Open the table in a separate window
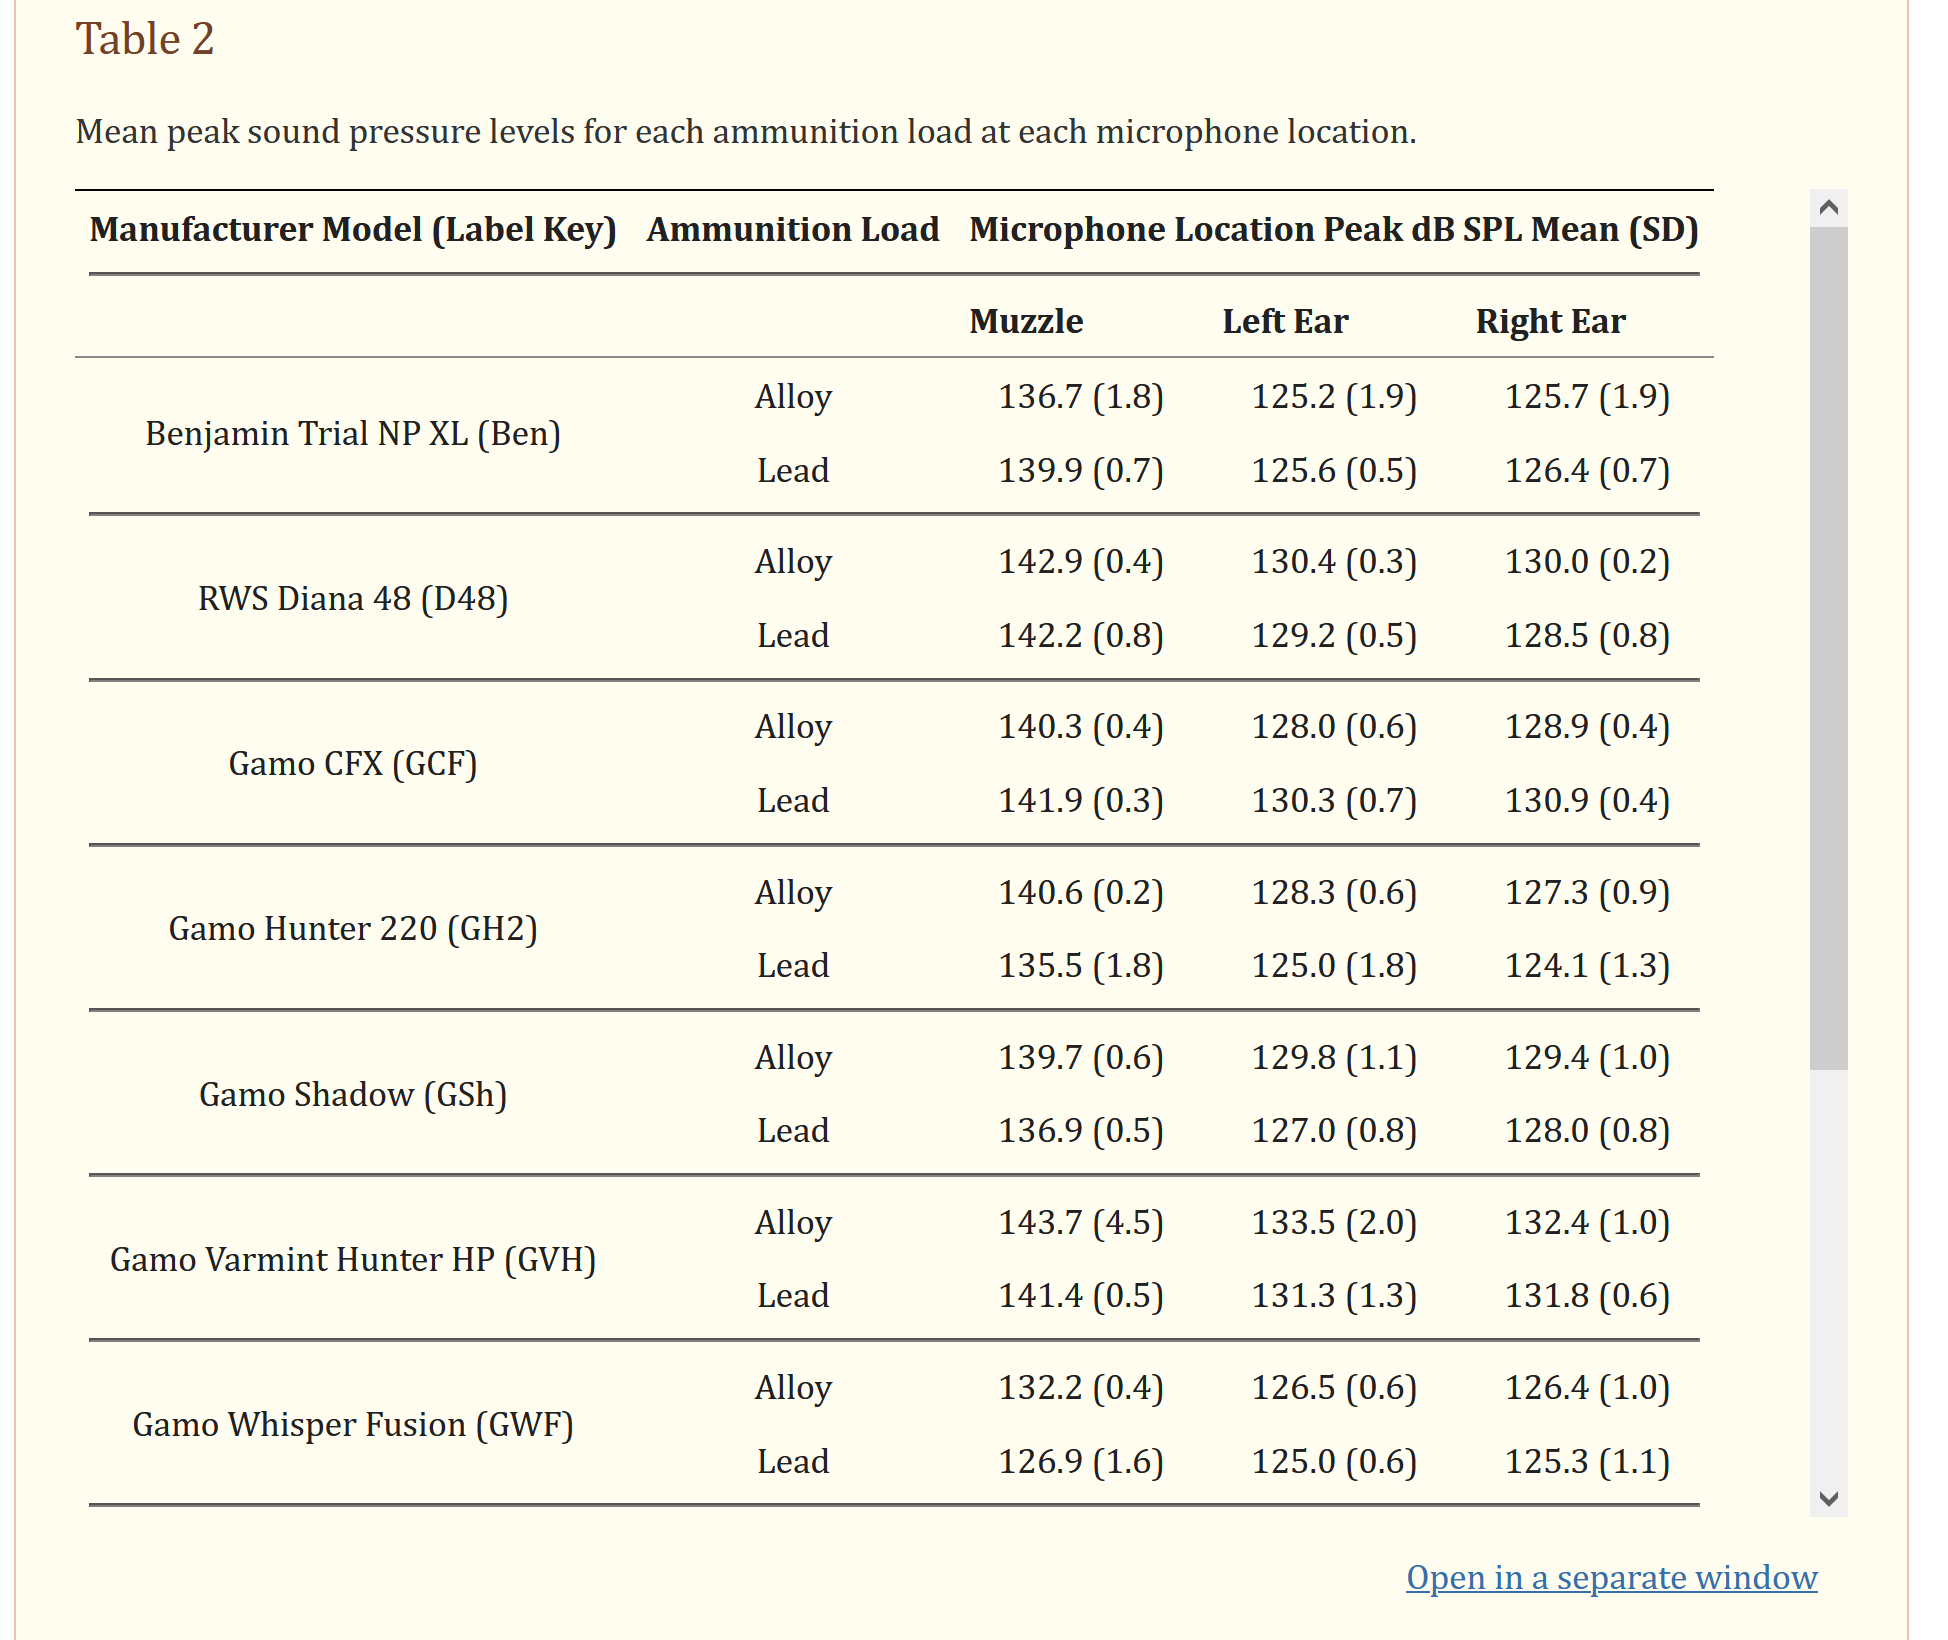Viewport: 1948px width, 1640px height. (x=1611, y=1577)
